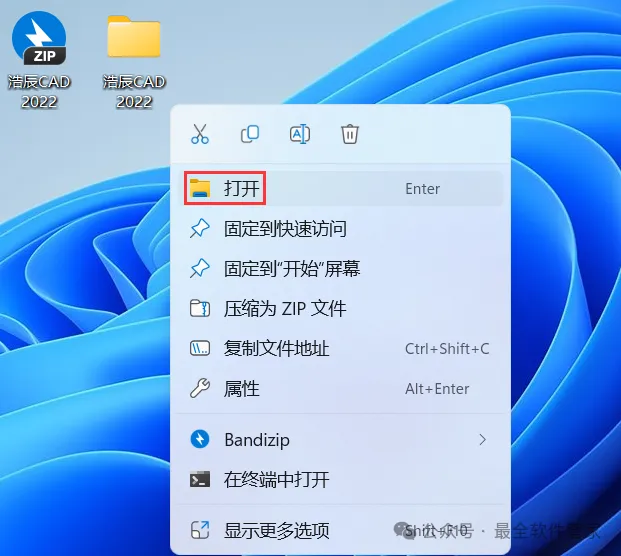Screen dimensions: 621x556
Task: Click the Delete trash icon
Action: [350, 134]
